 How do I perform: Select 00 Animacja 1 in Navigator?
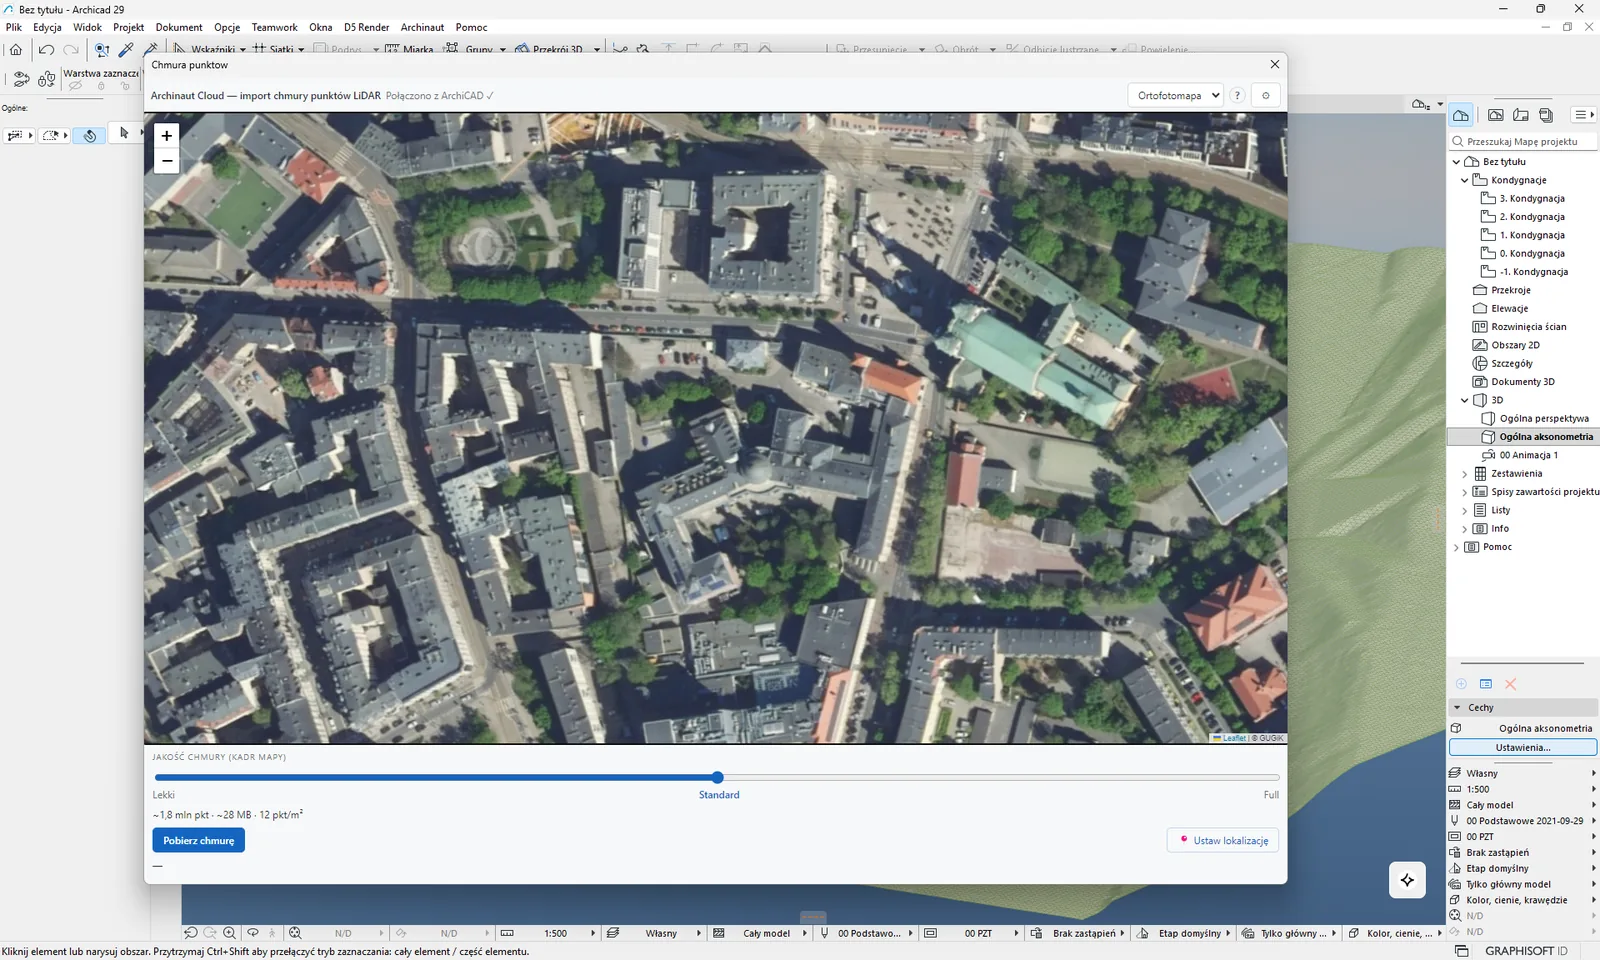1528,455
